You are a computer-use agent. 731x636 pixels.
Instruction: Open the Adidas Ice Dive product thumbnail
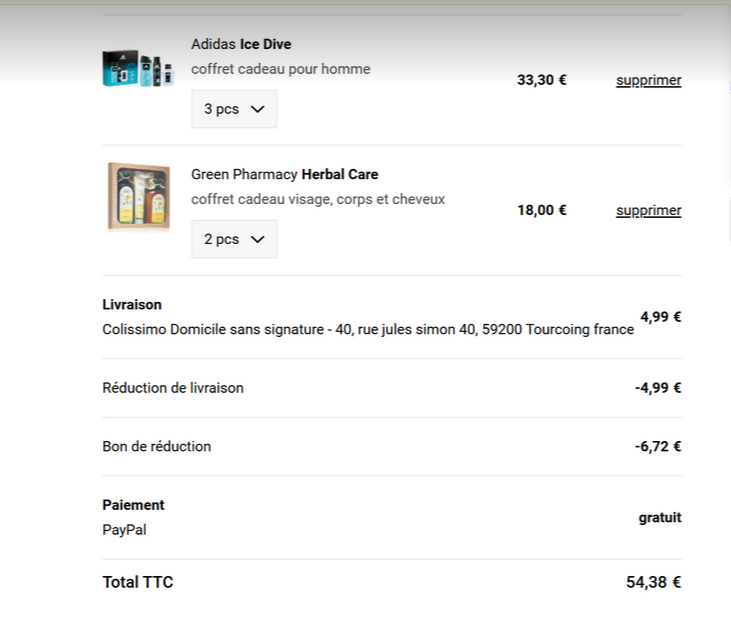pyautogui.click(x=138, y=69)
